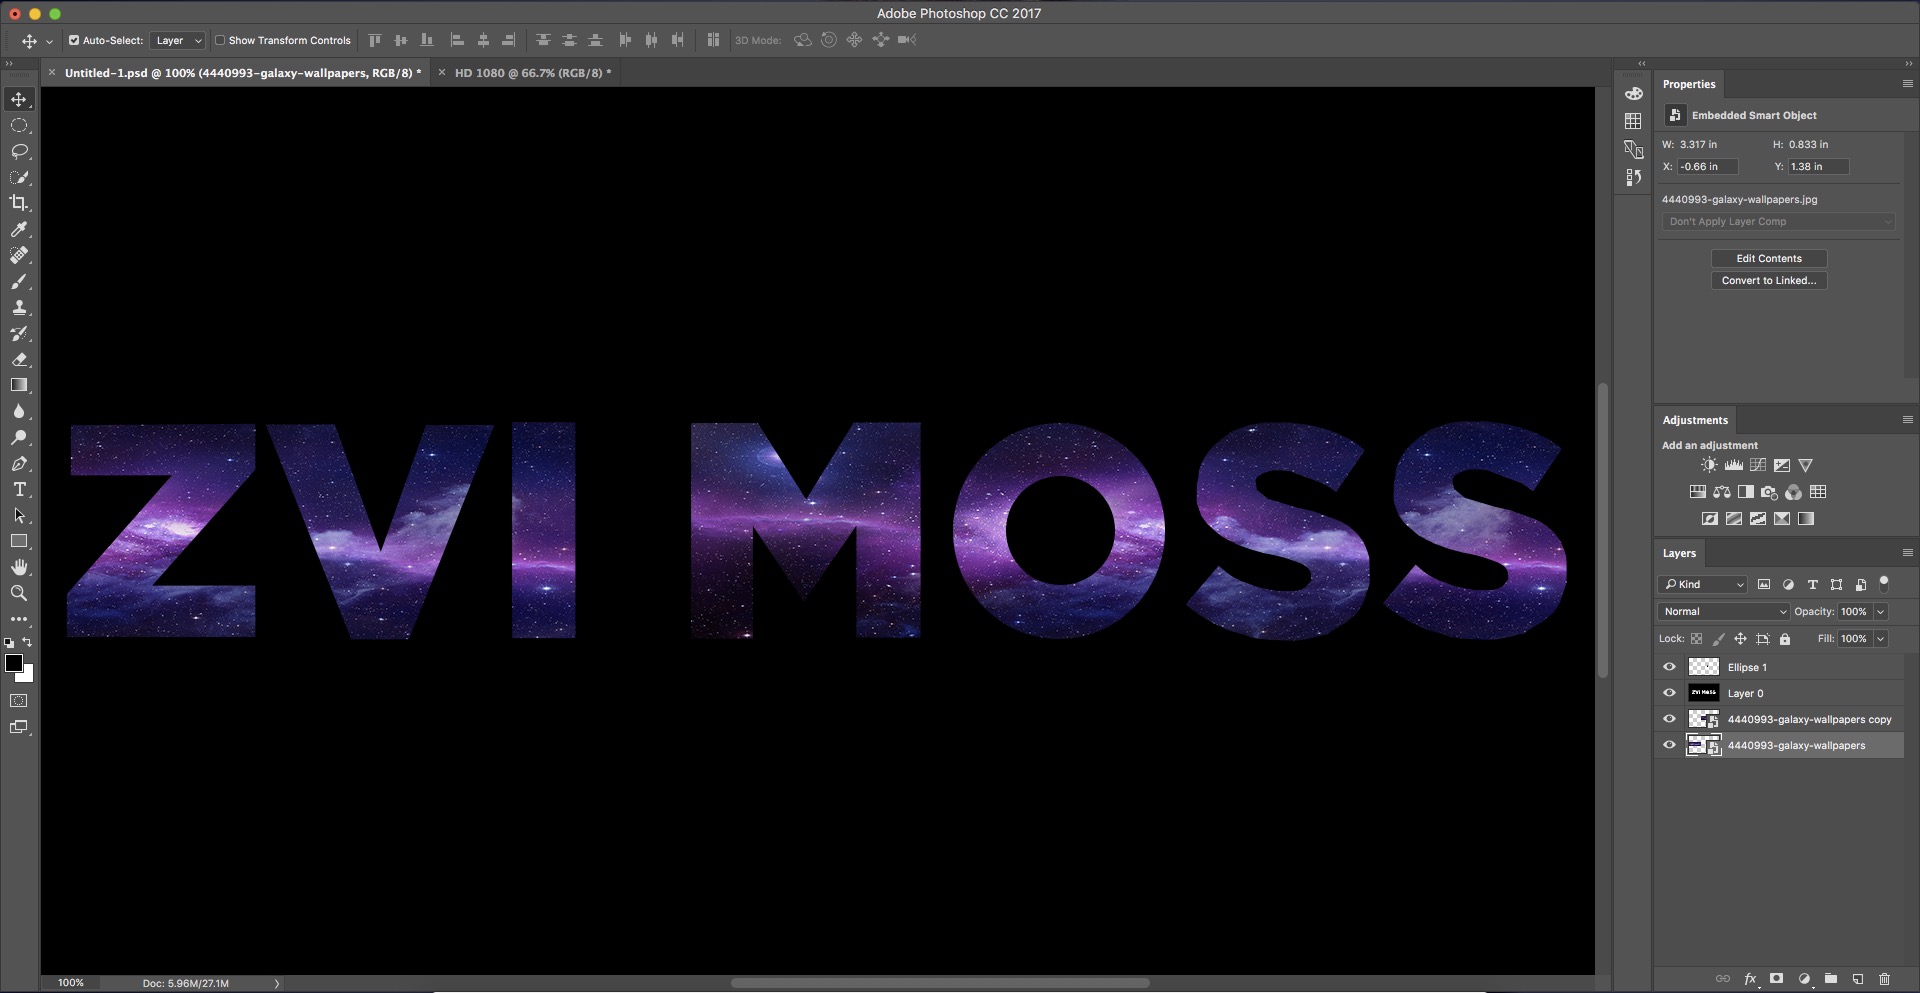Select the Elliptical Marquee tool
Image resolution: width=1920 pixels, height=993 pixels.
coord(19,125)
